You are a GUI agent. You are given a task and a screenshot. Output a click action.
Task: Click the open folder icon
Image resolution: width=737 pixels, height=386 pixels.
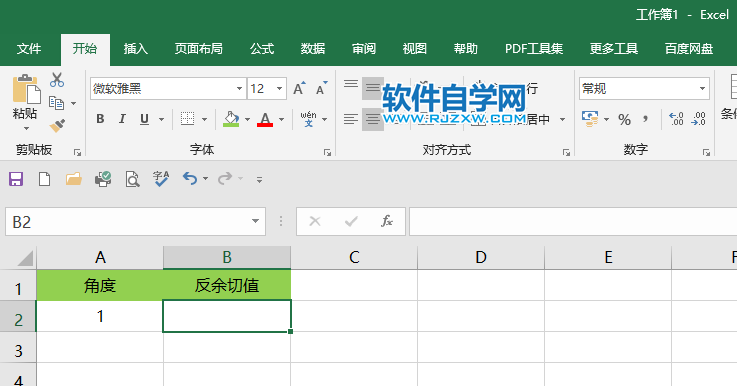pyautogui.click(x=74, y=179)
